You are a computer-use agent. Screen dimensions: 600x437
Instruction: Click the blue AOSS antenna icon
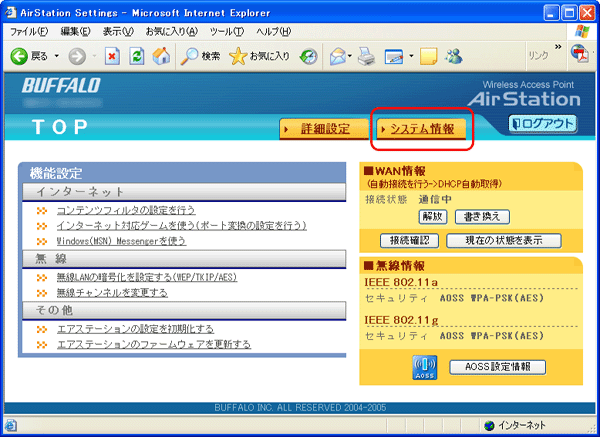coord(424,367)
